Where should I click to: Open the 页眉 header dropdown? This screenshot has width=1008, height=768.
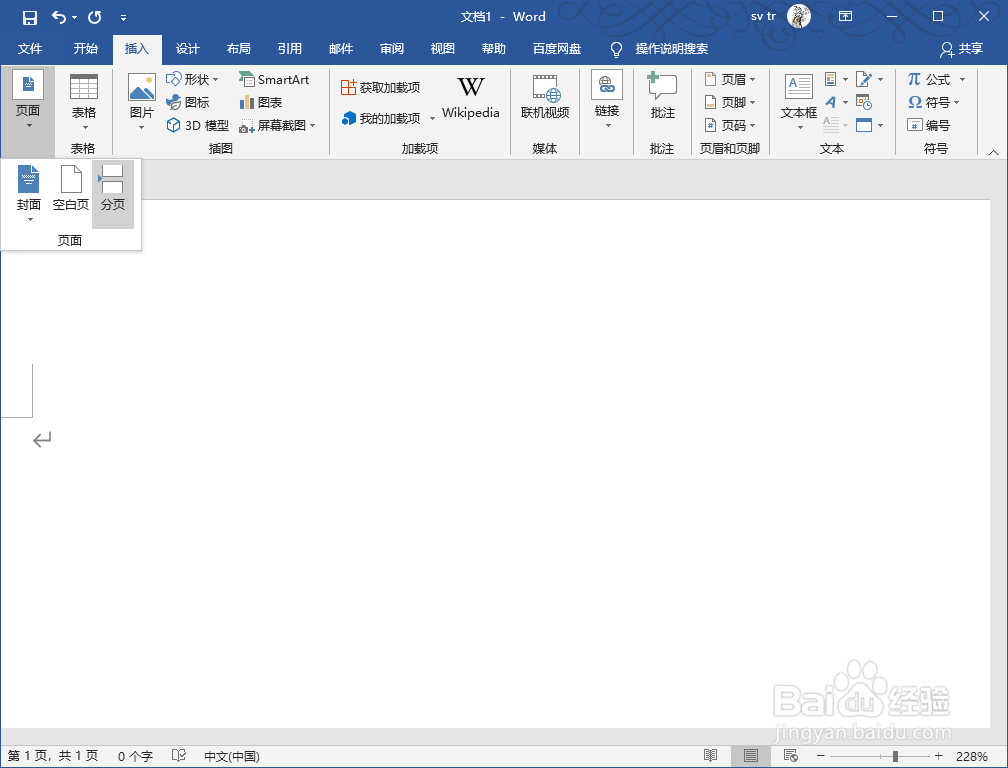[x=730, y=79]
